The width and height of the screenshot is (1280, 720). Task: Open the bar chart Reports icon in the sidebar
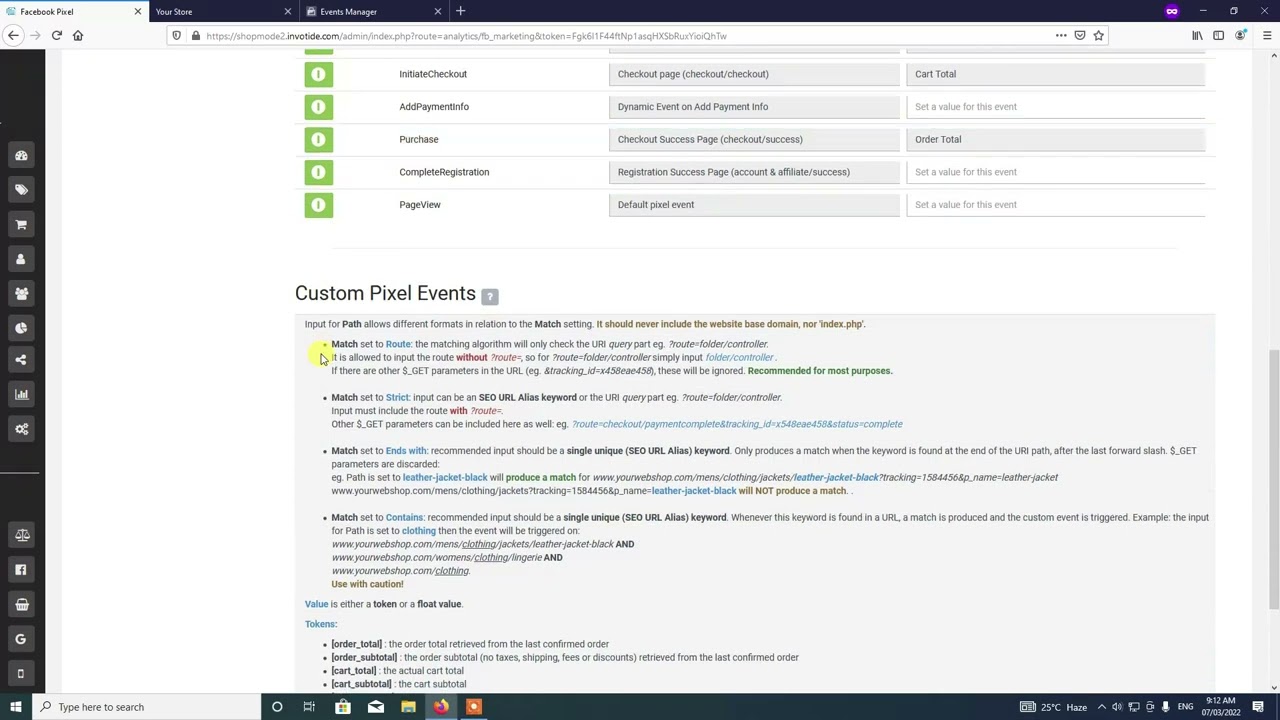[x=21, y=394]
